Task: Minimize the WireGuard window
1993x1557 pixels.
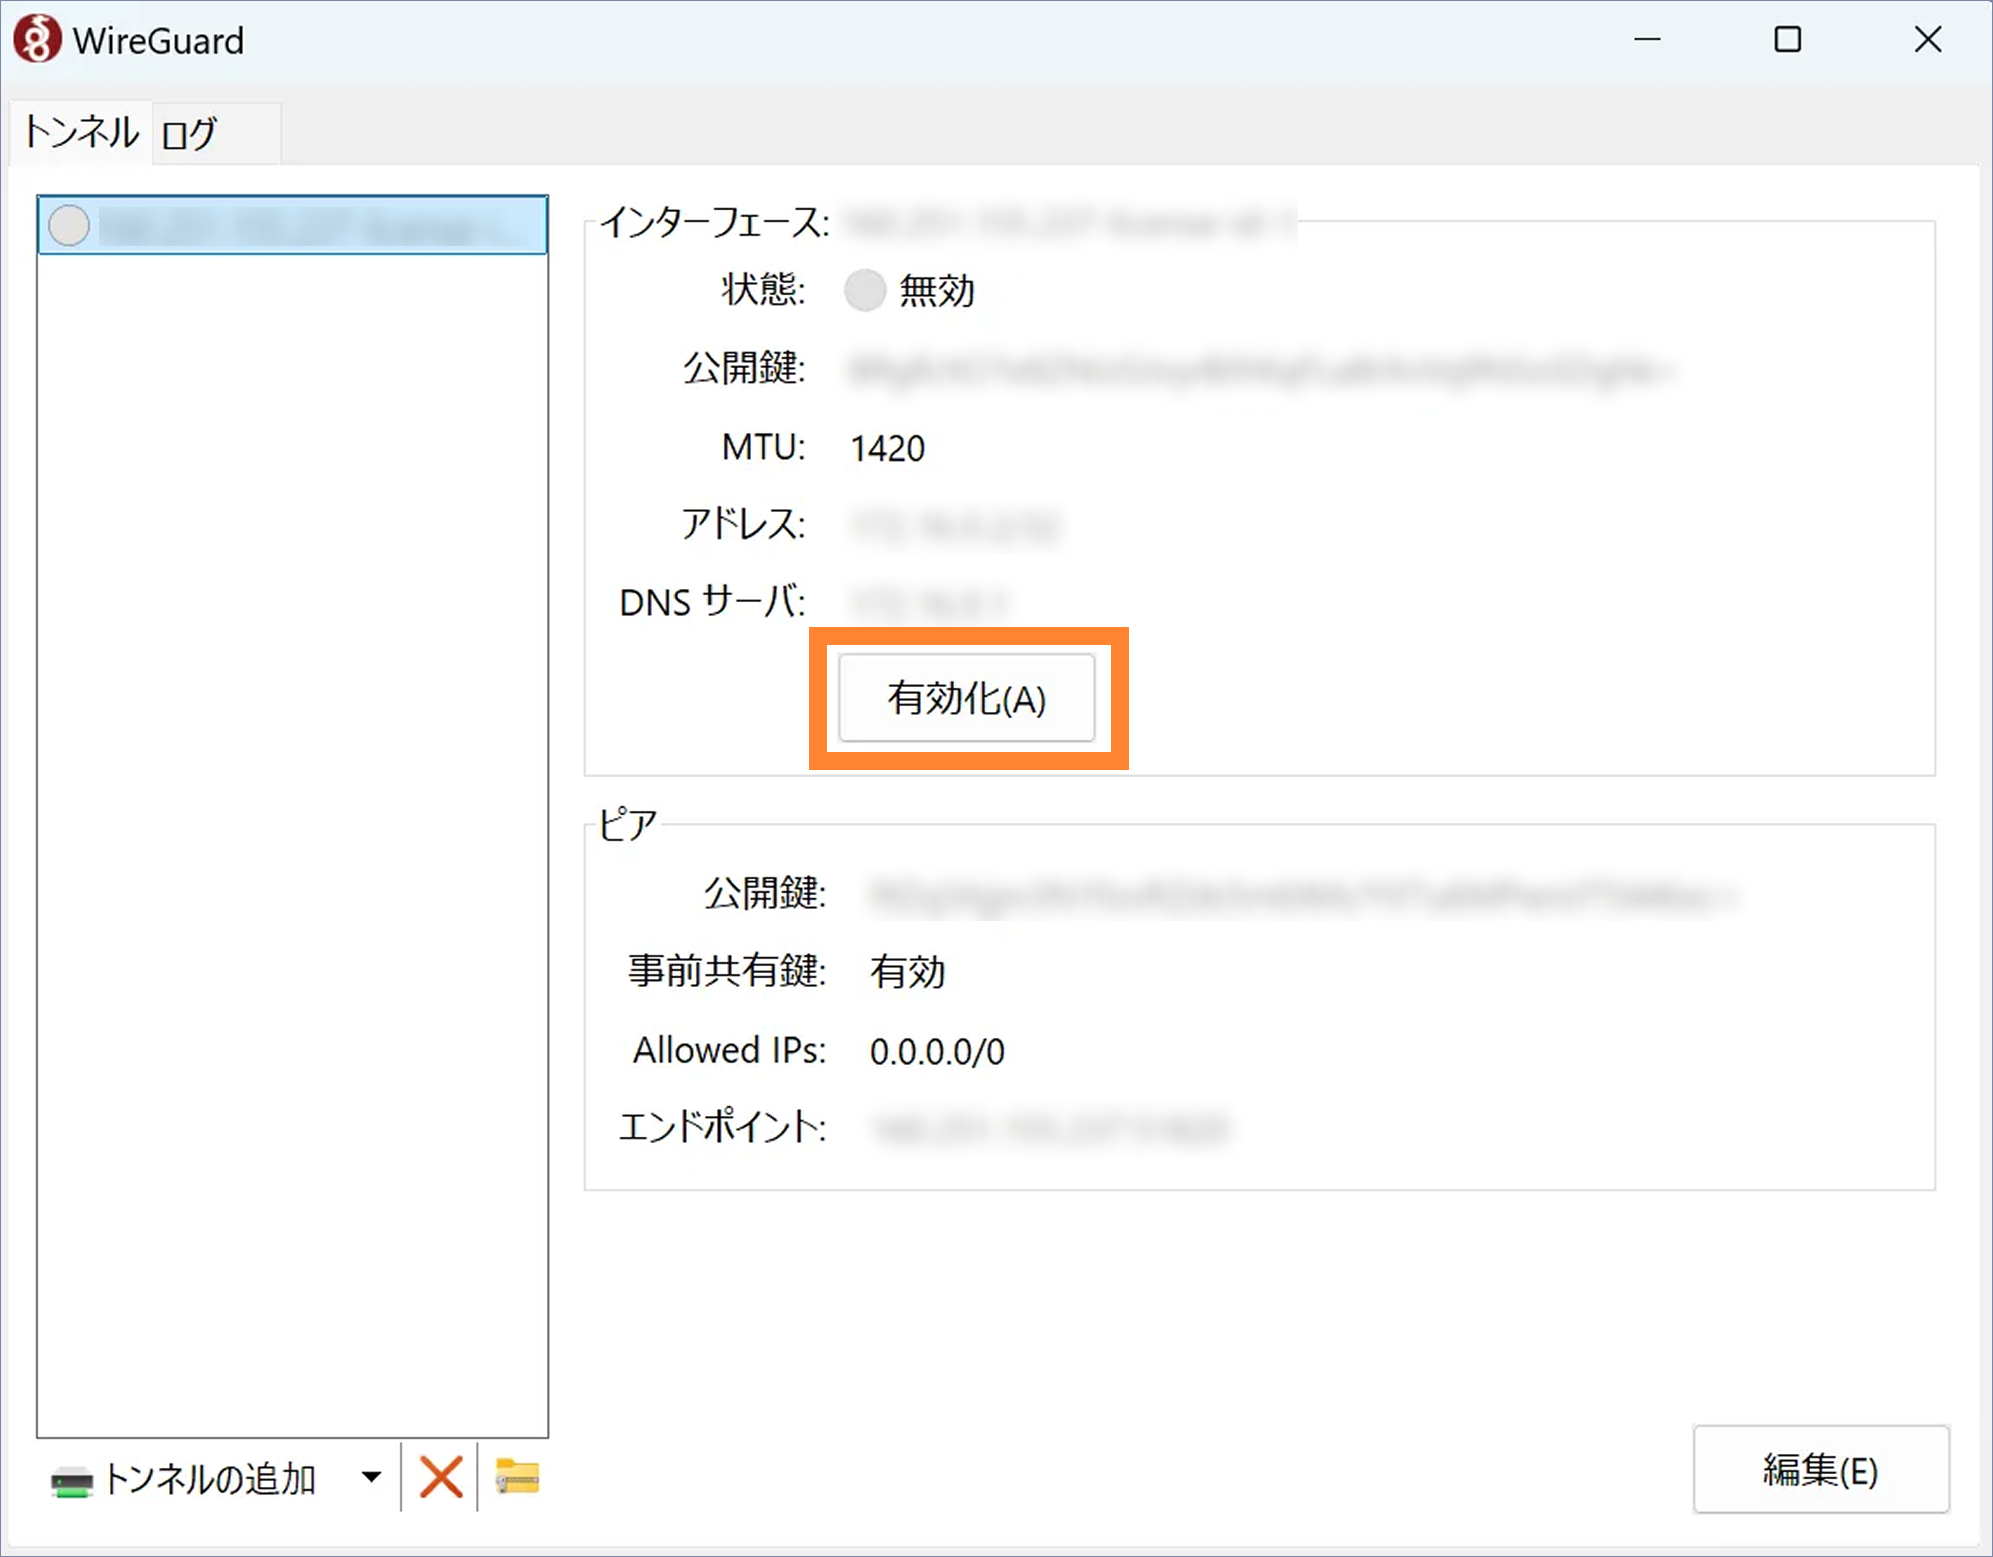Action: click(x=1647, y=40)
